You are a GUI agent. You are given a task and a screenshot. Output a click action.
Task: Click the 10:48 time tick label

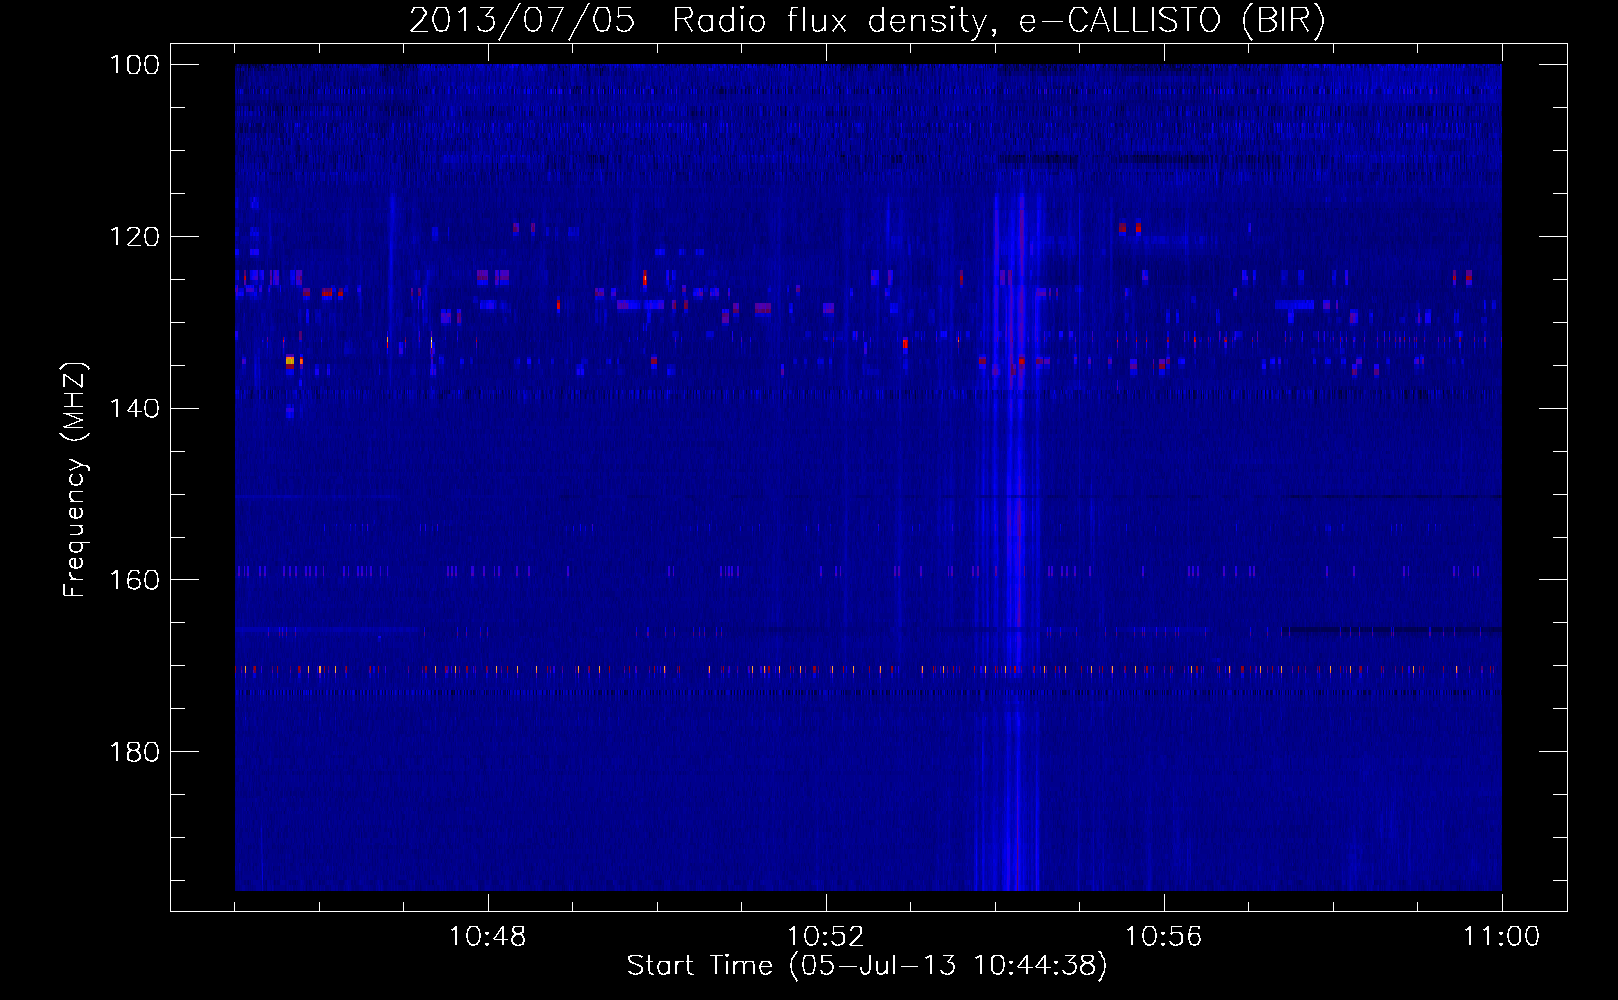[487, 937]
